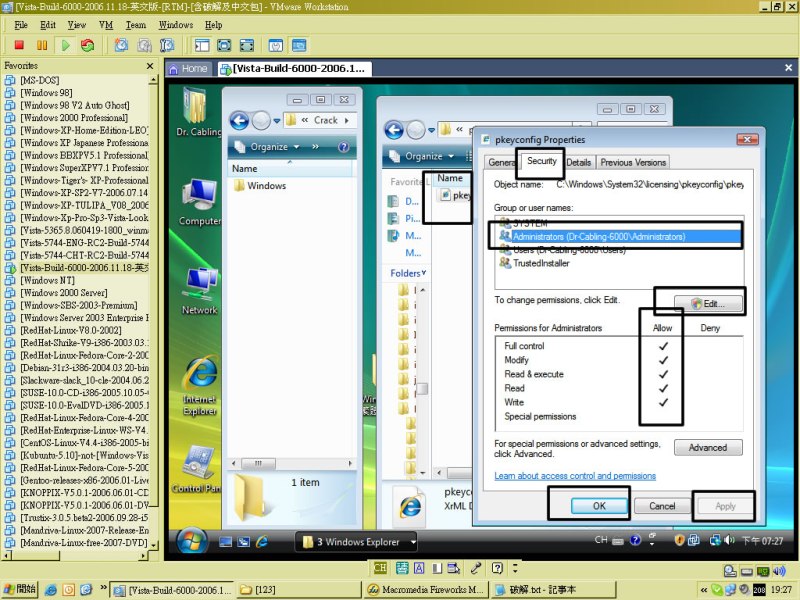Switch to the Previous Versions tab
This screenshot has height=600, width=800.
[633, 162]
